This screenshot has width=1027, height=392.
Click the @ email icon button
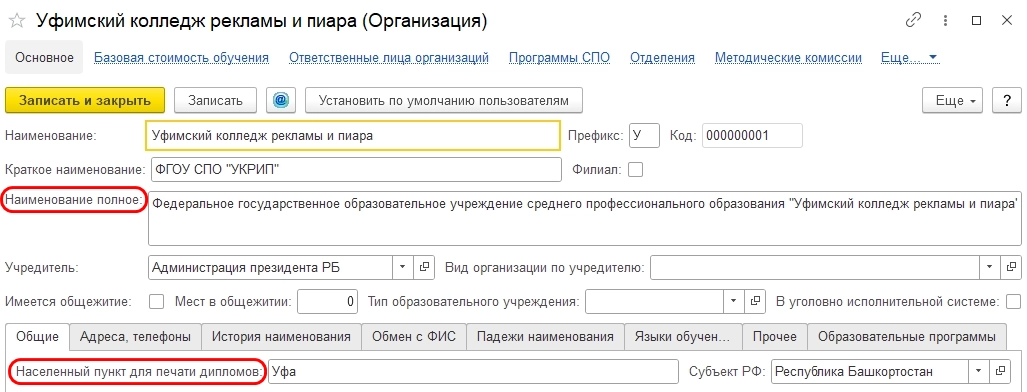(x=281, y=100)
